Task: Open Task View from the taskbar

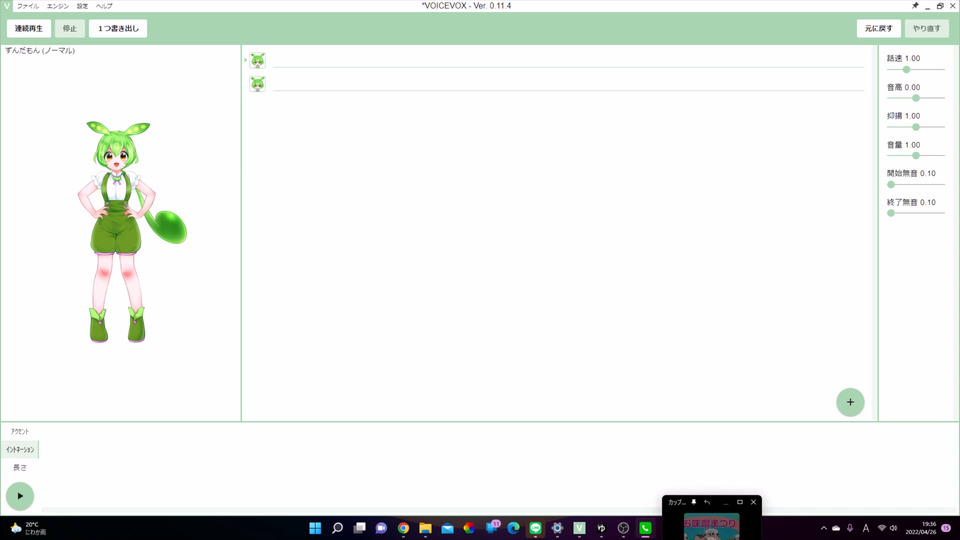Action: click(x=359, y=528)
